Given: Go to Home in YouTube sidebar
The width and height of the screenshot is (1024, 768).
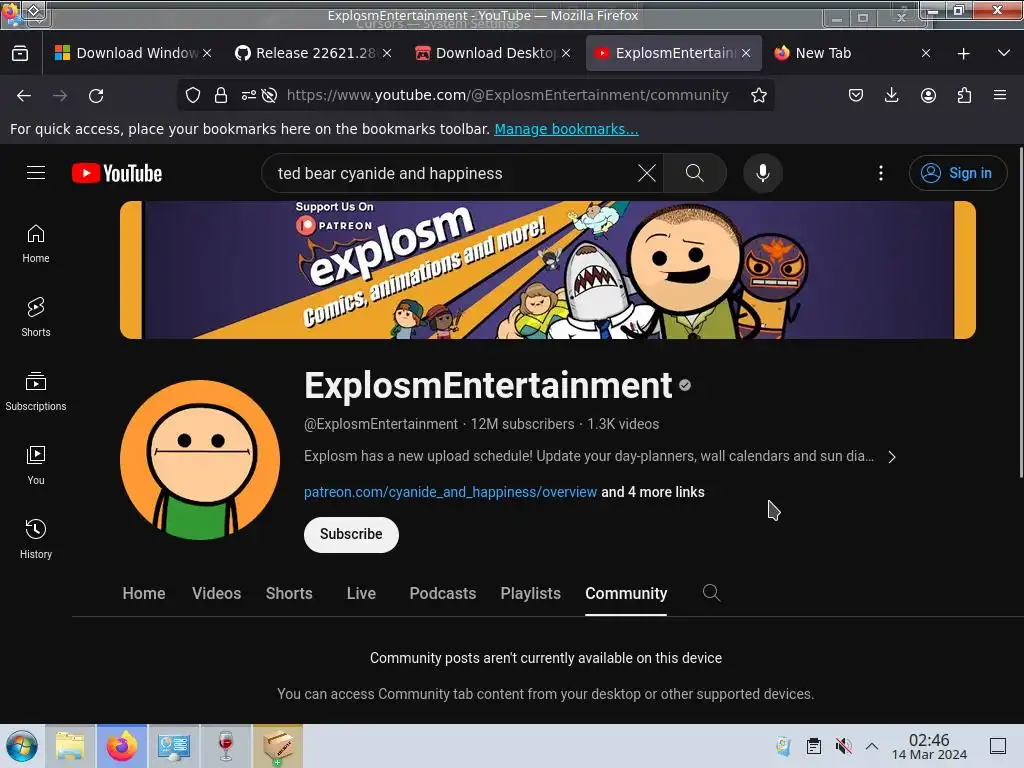Looking at the screenshot, I should 36,244.
